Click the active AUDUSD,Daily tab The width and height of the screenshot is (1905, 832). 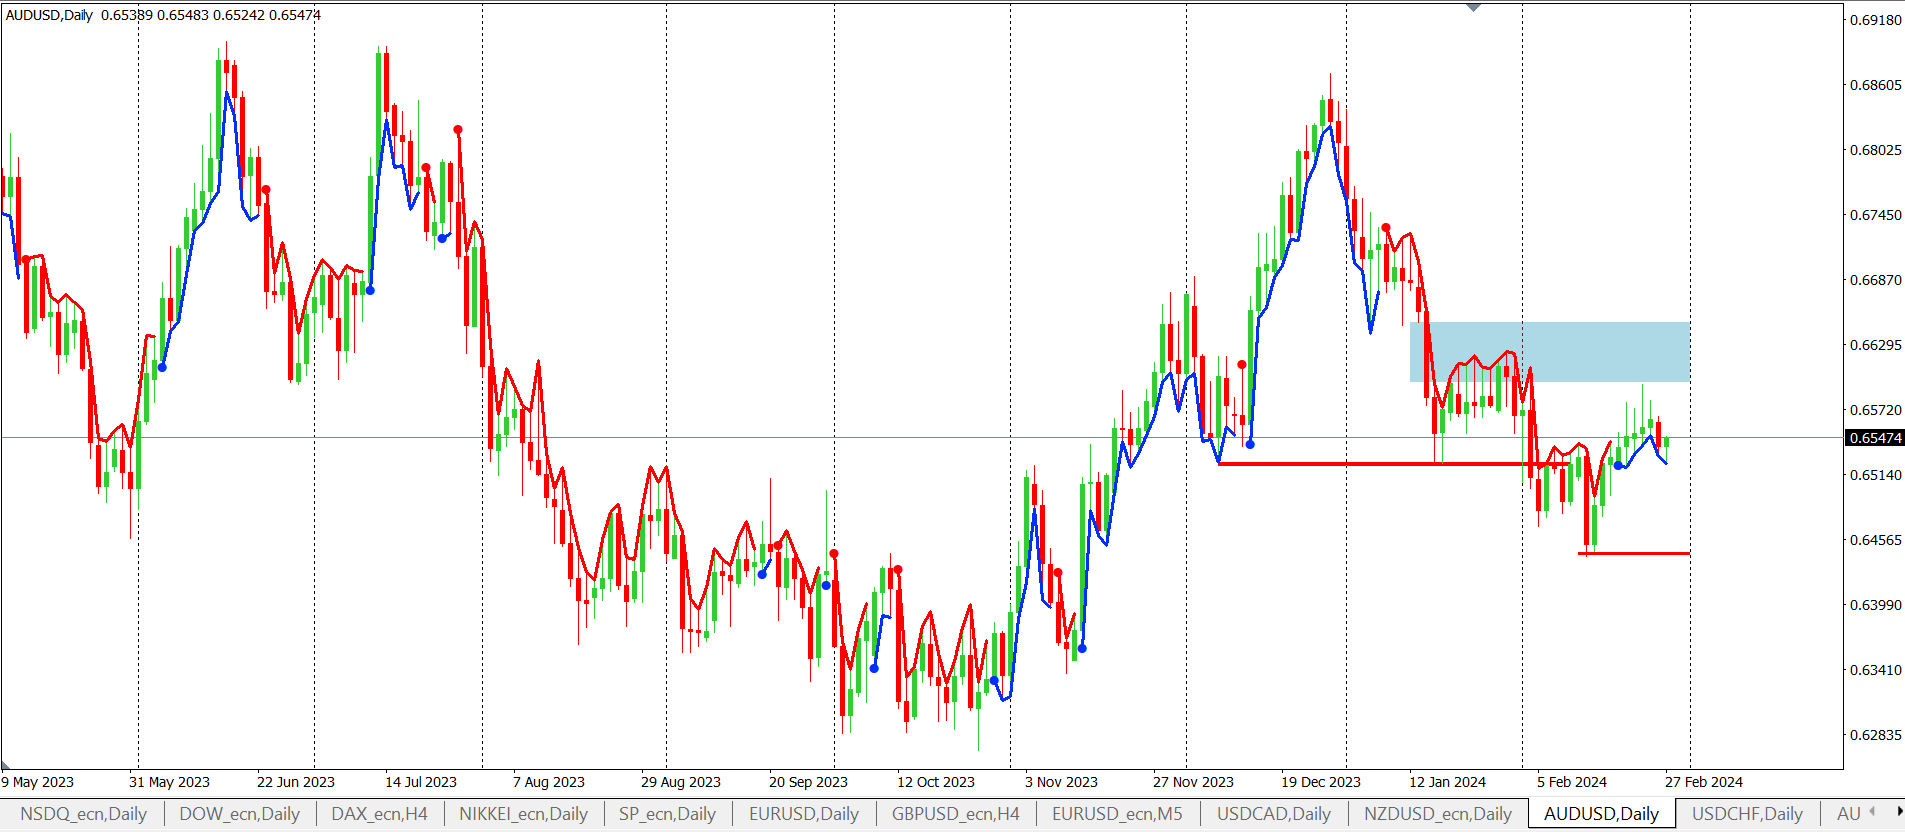pyautogui.click(x=1601, y=814)
